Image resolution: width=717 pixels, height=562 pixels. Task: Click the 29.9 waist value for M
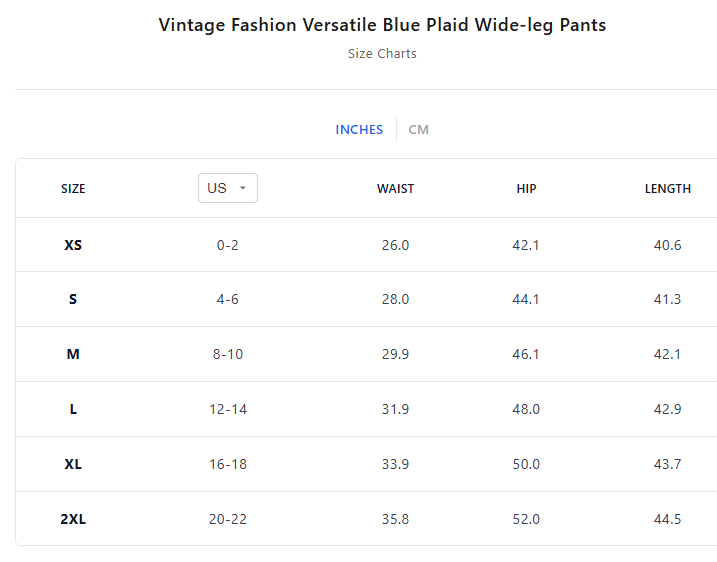[x=395, y=354]
